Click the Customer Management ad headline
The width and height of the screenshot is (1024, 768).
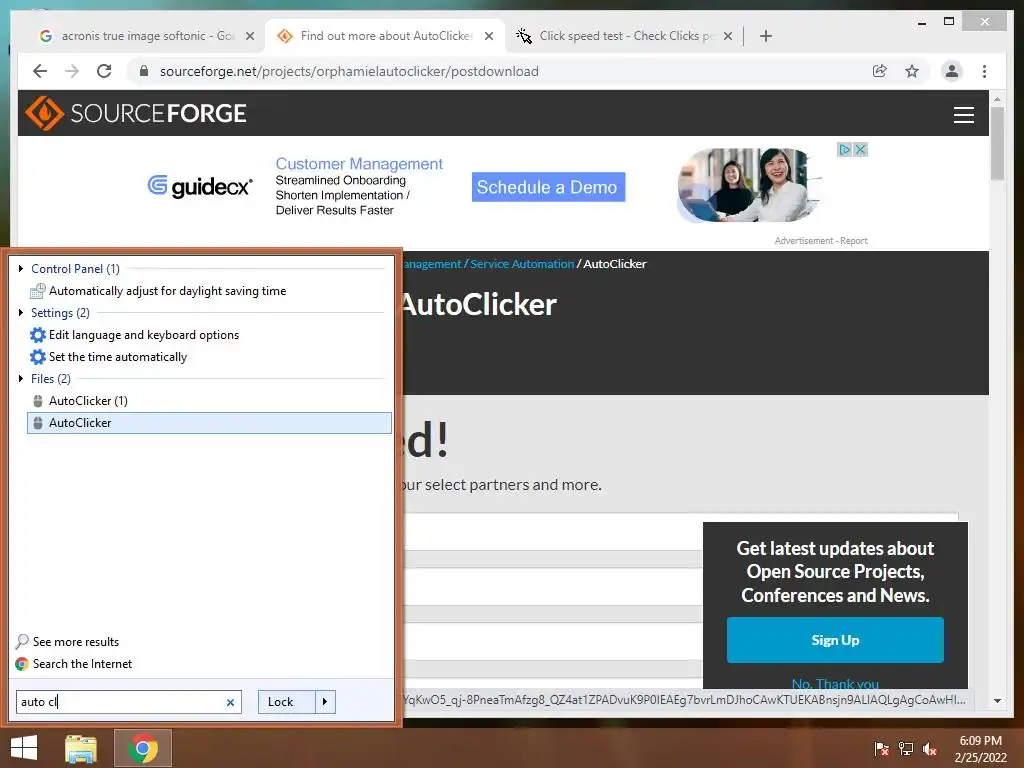(359, 164)
